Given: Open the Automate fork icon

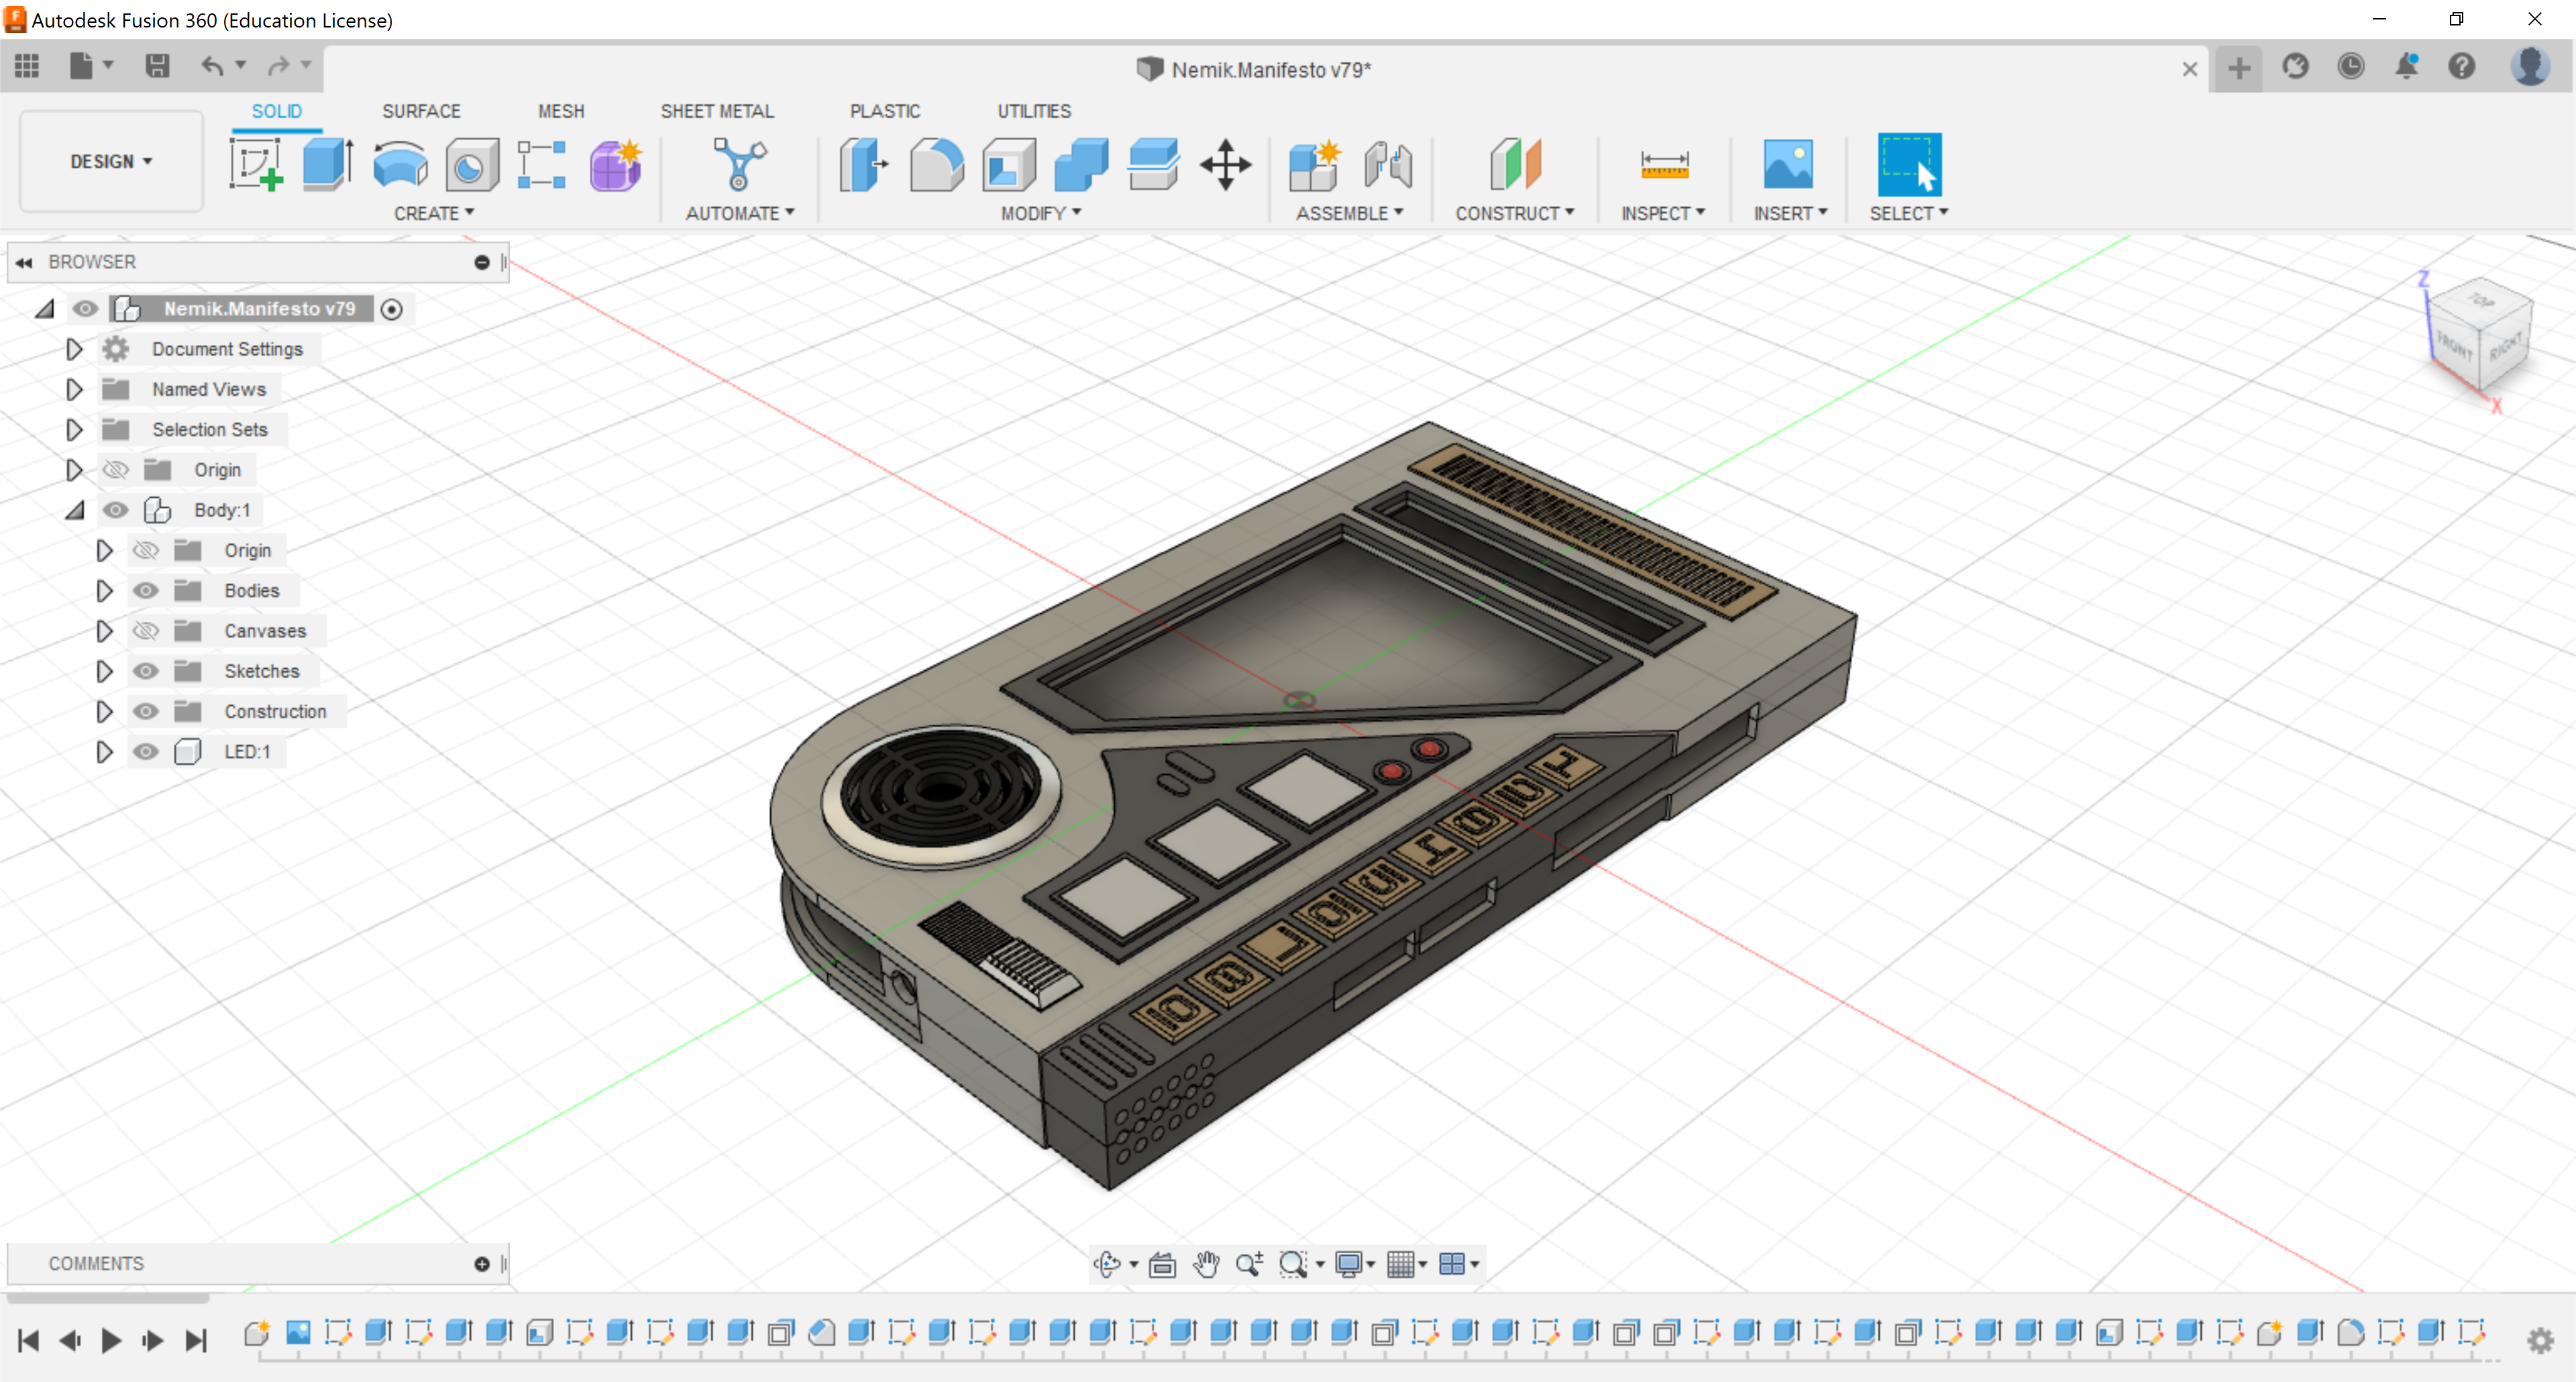Looking at the screenshot, I should [739, 164].
